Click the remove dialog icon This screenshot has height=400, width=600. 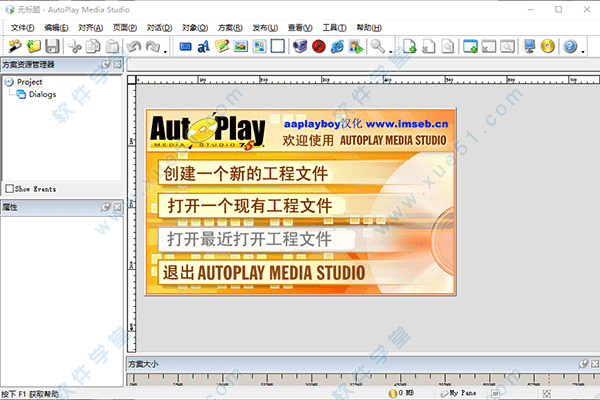[x=489, y=46]
